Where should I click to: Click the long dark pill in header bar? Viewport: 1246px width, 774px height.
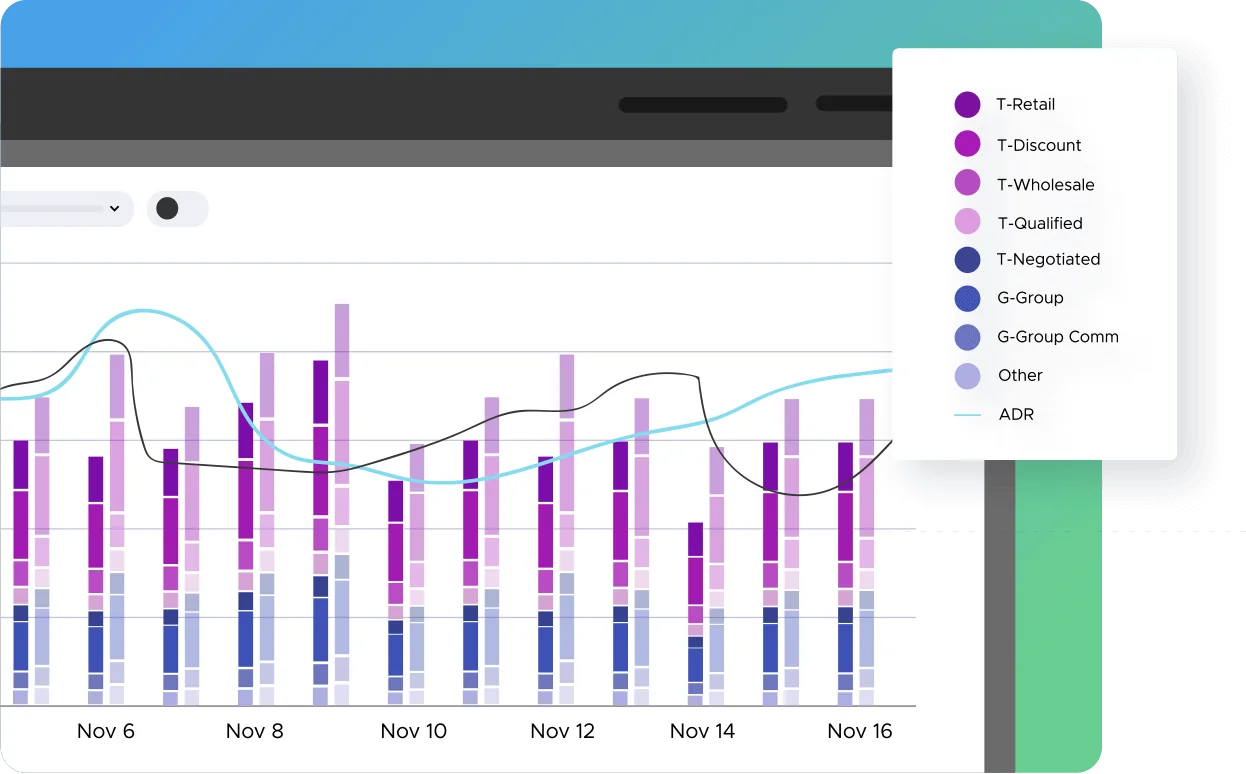(703, 105)
